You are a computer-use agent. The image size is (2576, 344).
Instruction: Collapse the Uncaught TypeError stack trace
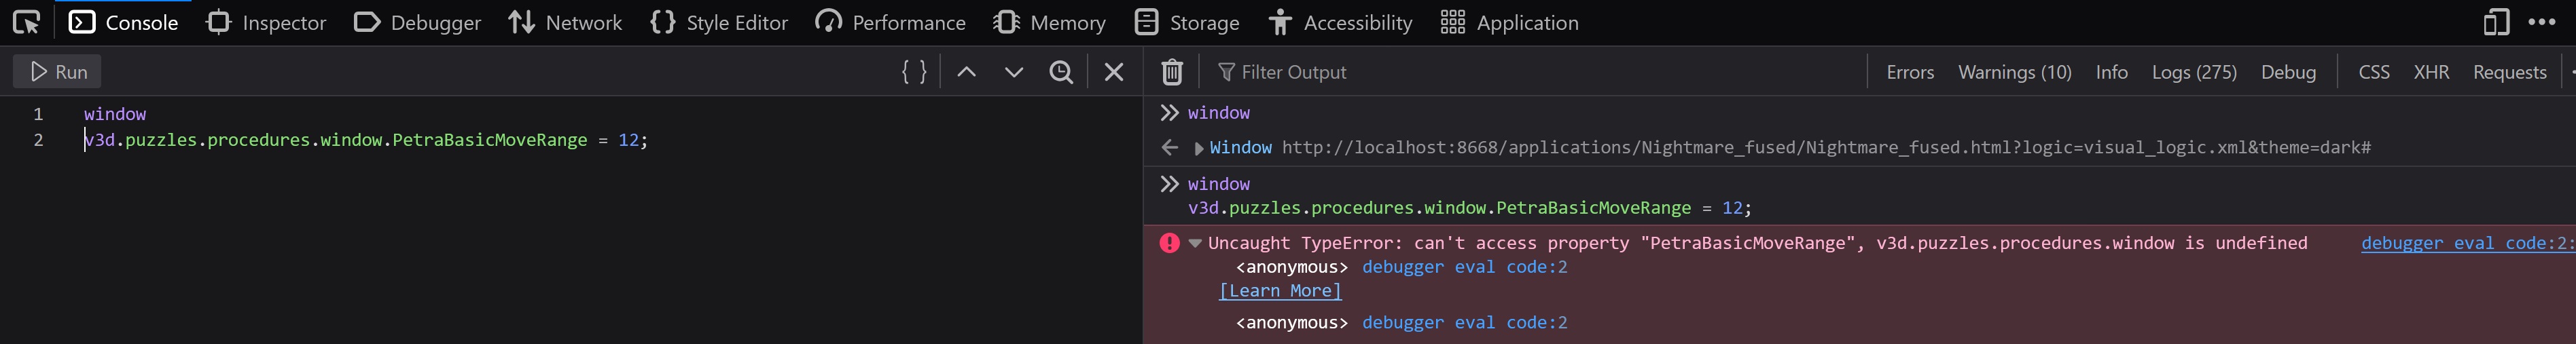[x=1195, y=243]
